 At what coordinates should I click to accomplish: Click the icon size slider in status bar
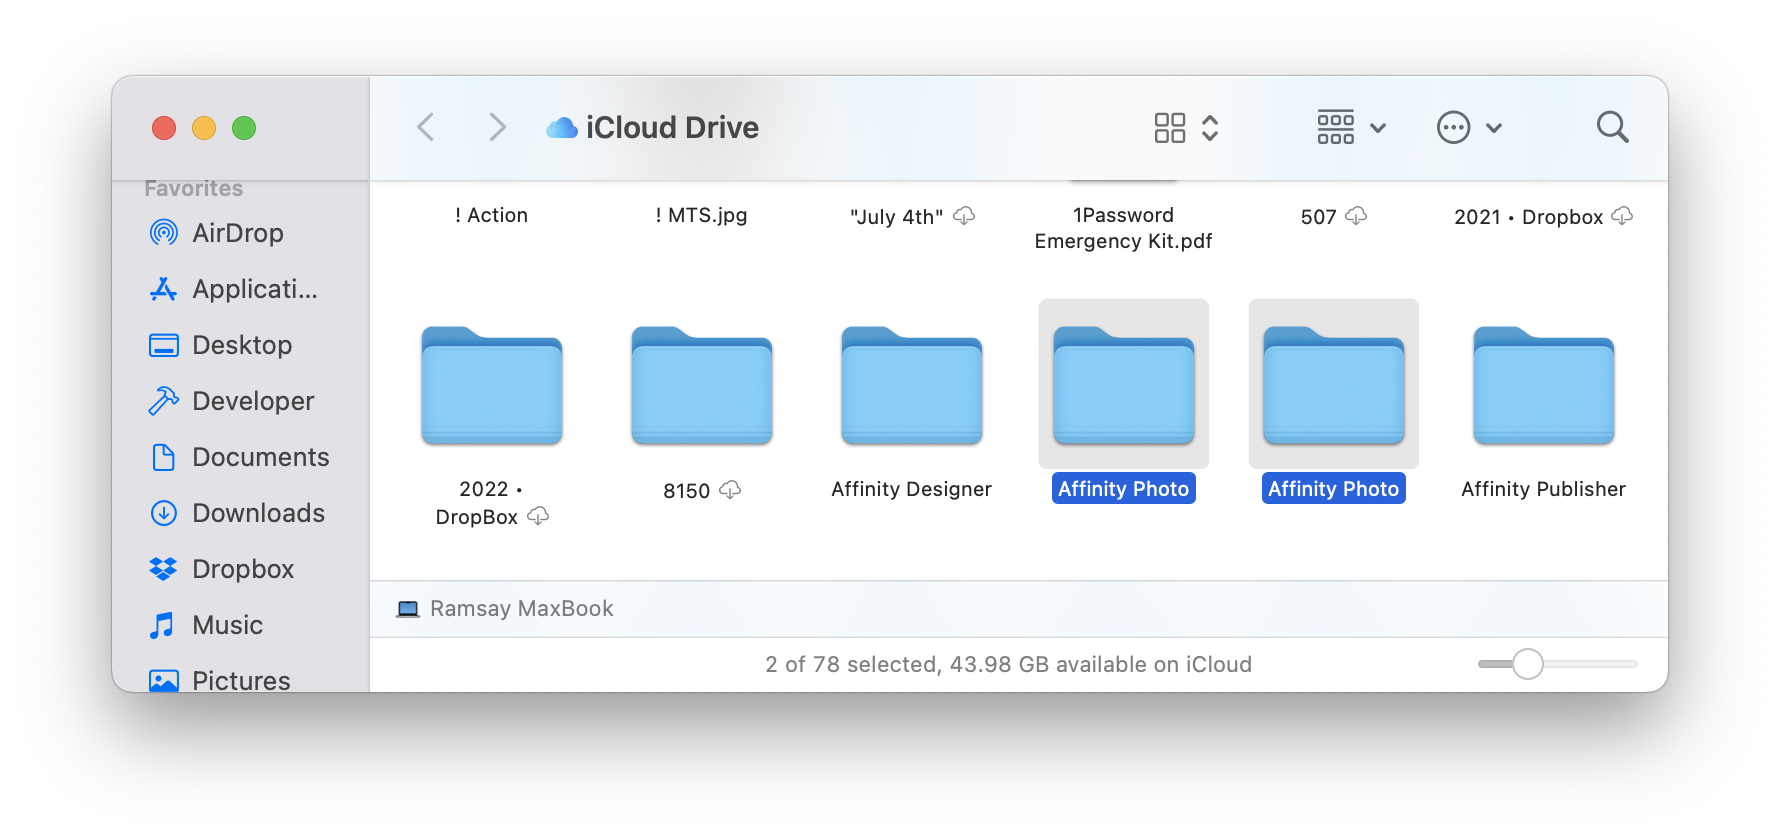click(1557, 664)
